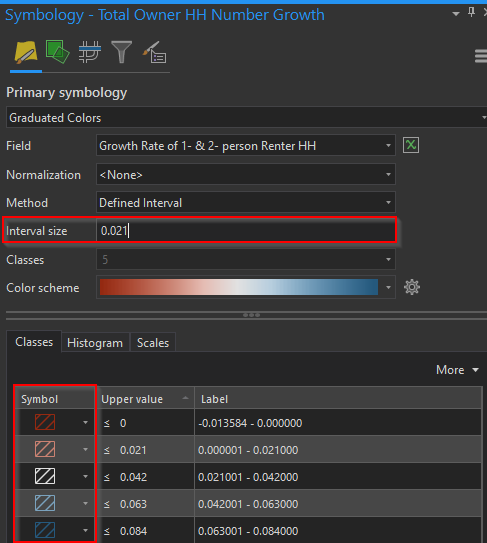This screenshot has height=543, width=487.
Task: Open the More dropdown menu
Action: point(457,370)
